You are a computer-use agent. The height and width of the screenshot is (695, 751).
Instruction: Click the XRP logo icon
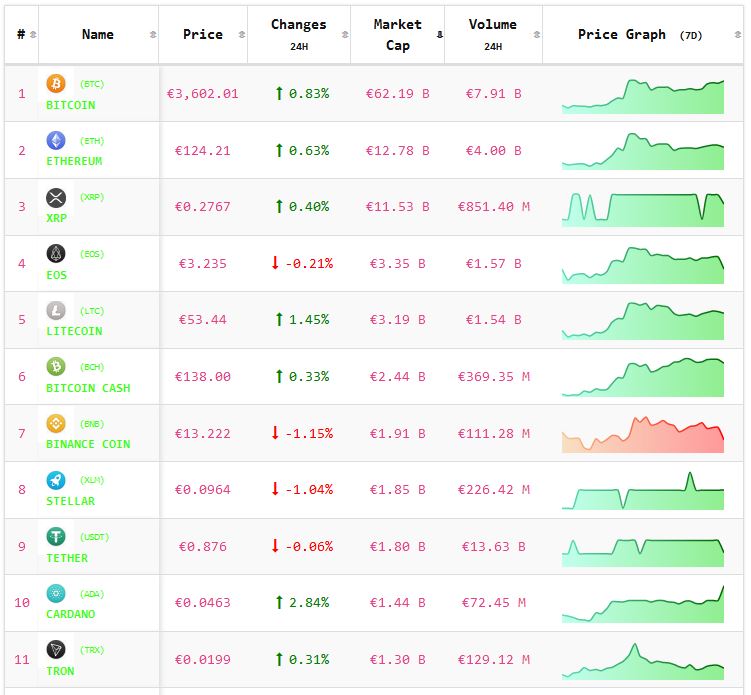click(x=56, y=197)
